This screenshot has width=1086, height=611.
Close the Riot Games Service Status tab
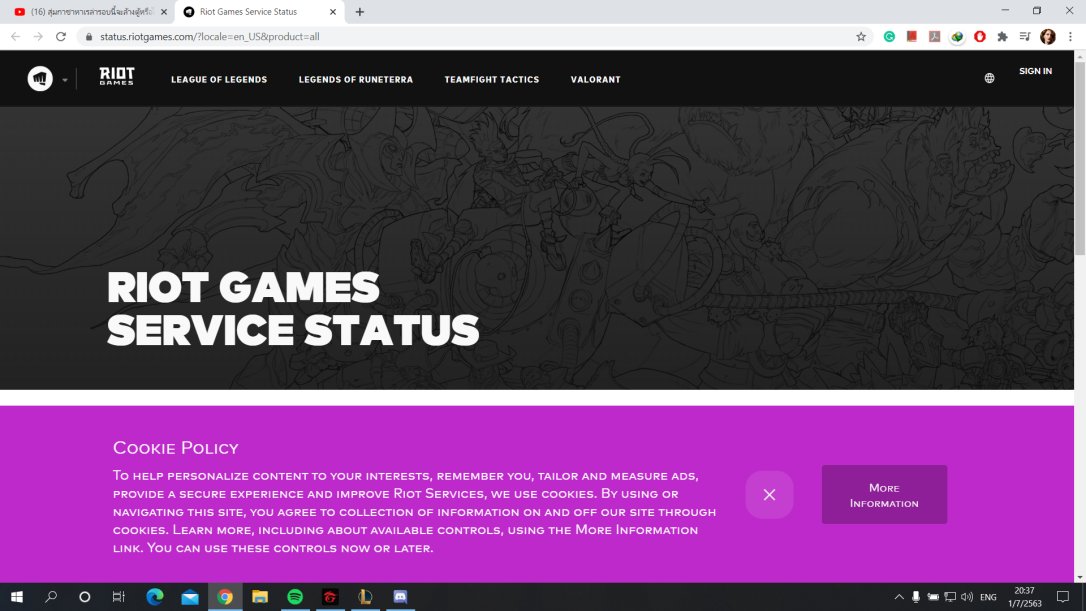(332, 12)
